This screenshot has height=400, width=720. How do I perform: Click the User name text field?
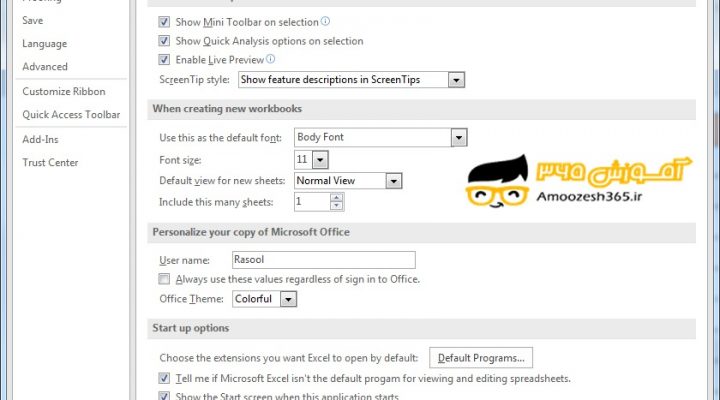(x=324, y=260)
